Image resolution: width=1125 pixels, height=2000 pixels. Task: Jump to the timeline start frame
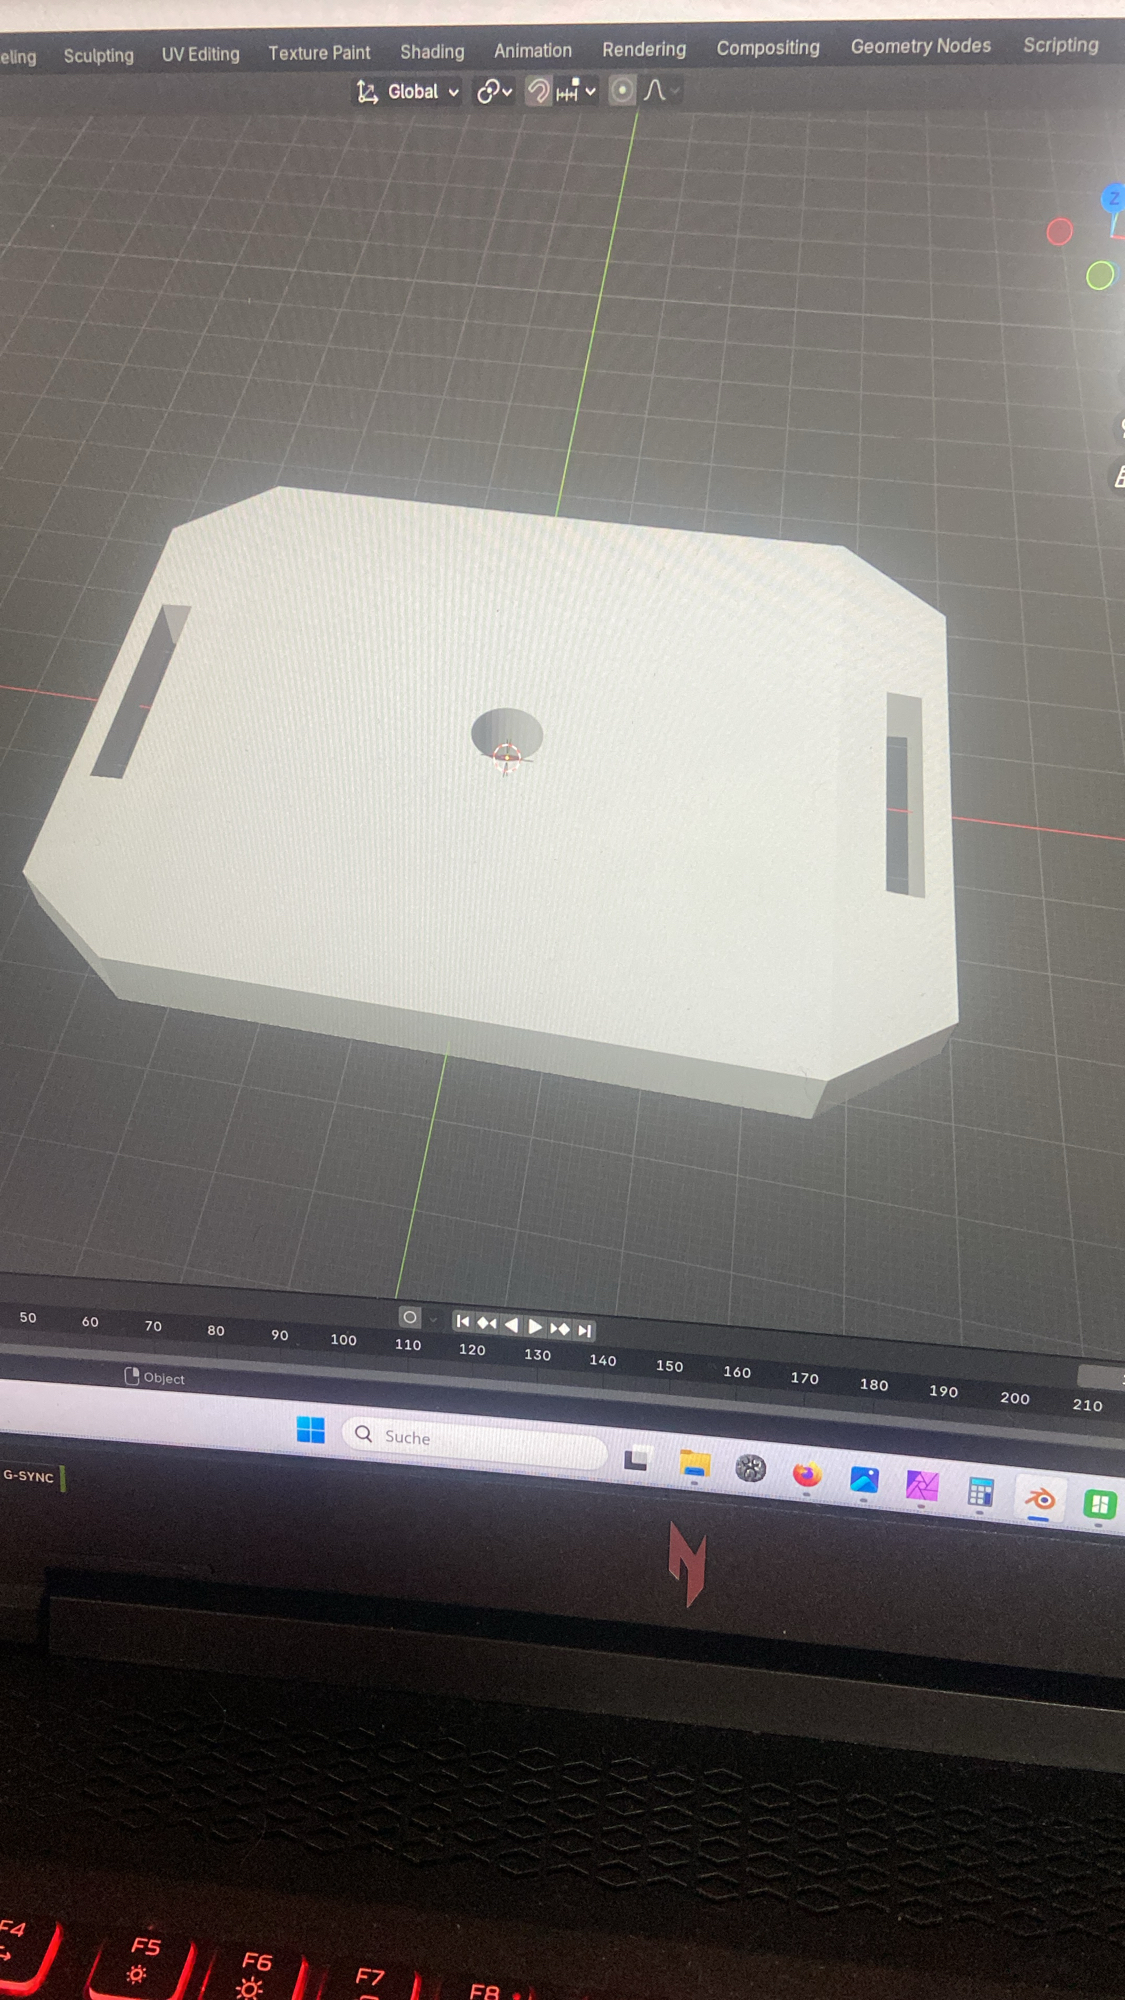(462, 1322)
